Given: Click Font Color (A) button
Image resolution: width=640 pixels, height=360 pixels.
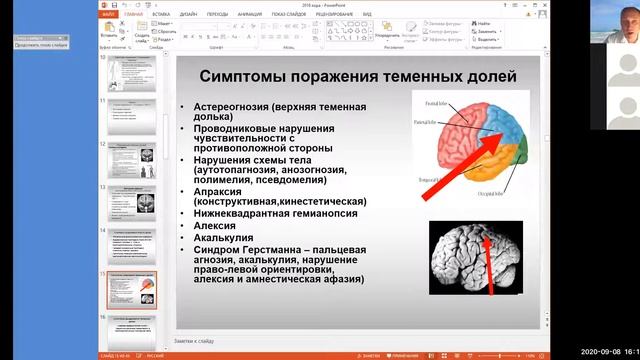Looking at the screenshot, I should [248, 37].
